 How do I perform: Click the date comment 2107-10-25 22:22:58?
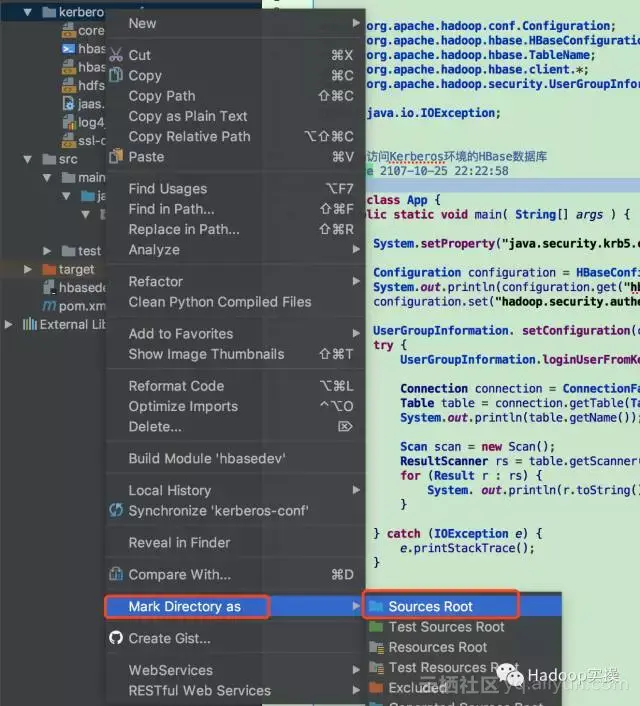coord(444,171)
